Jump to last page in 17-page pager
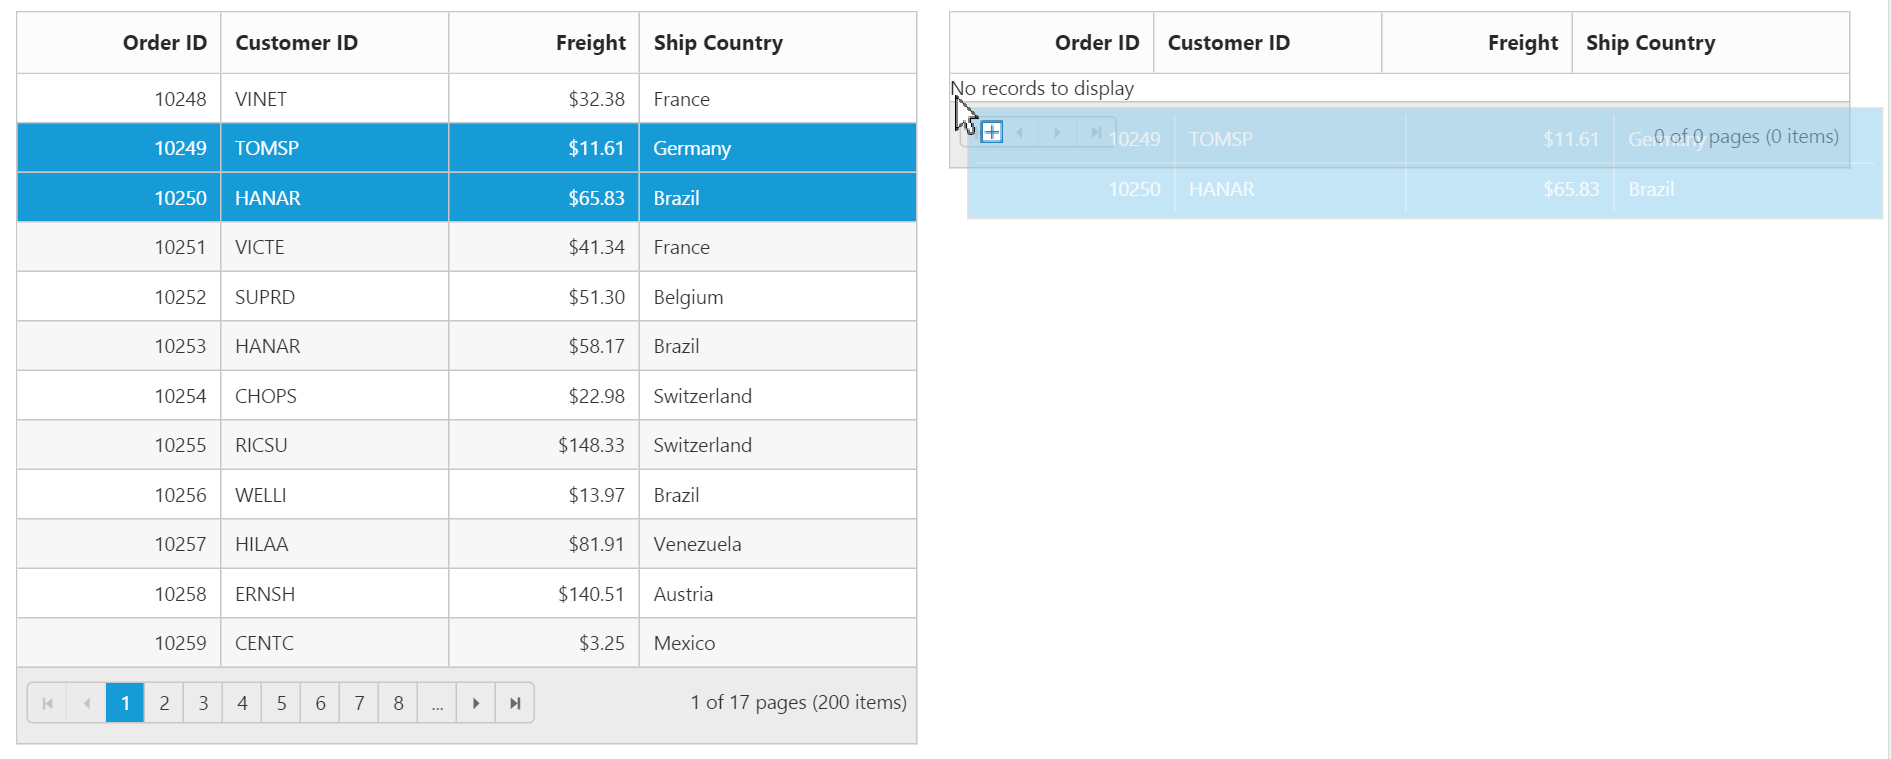 click(515, 703)
